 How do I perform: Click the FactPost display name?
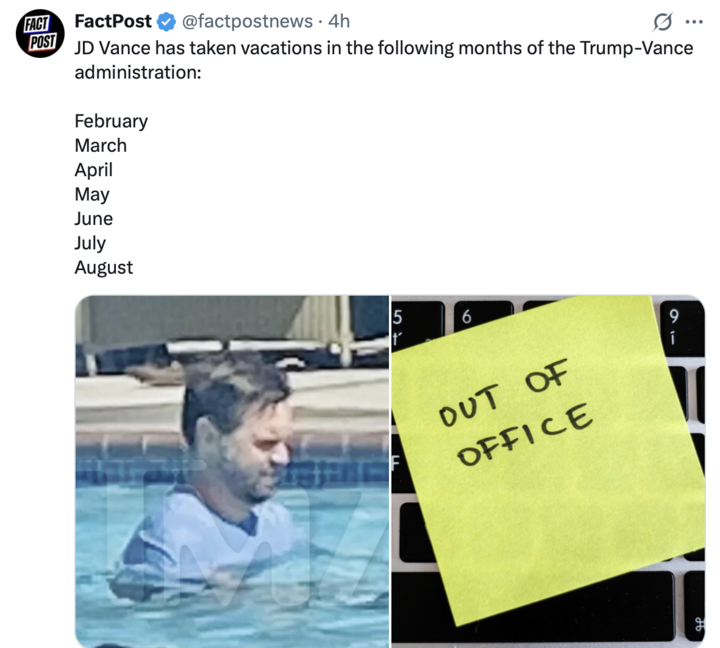click(x=113, y=22)
